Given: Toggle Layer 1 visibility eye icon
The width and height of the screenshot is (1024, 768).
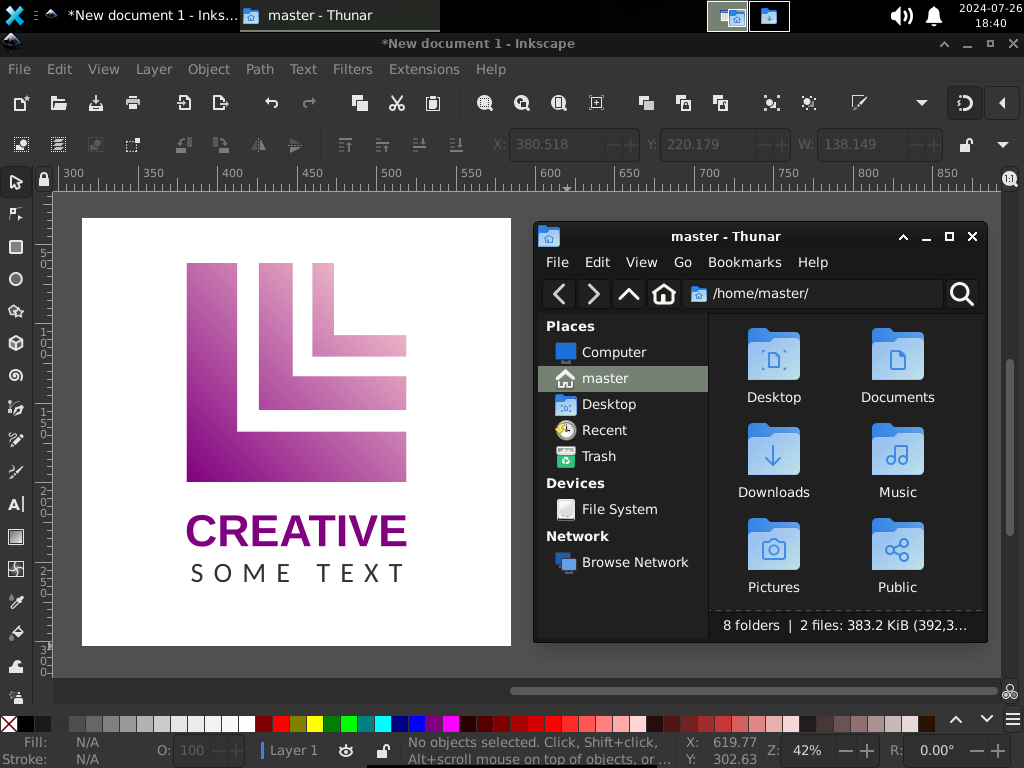Looking at the screenshot, I should pos(346,750).
